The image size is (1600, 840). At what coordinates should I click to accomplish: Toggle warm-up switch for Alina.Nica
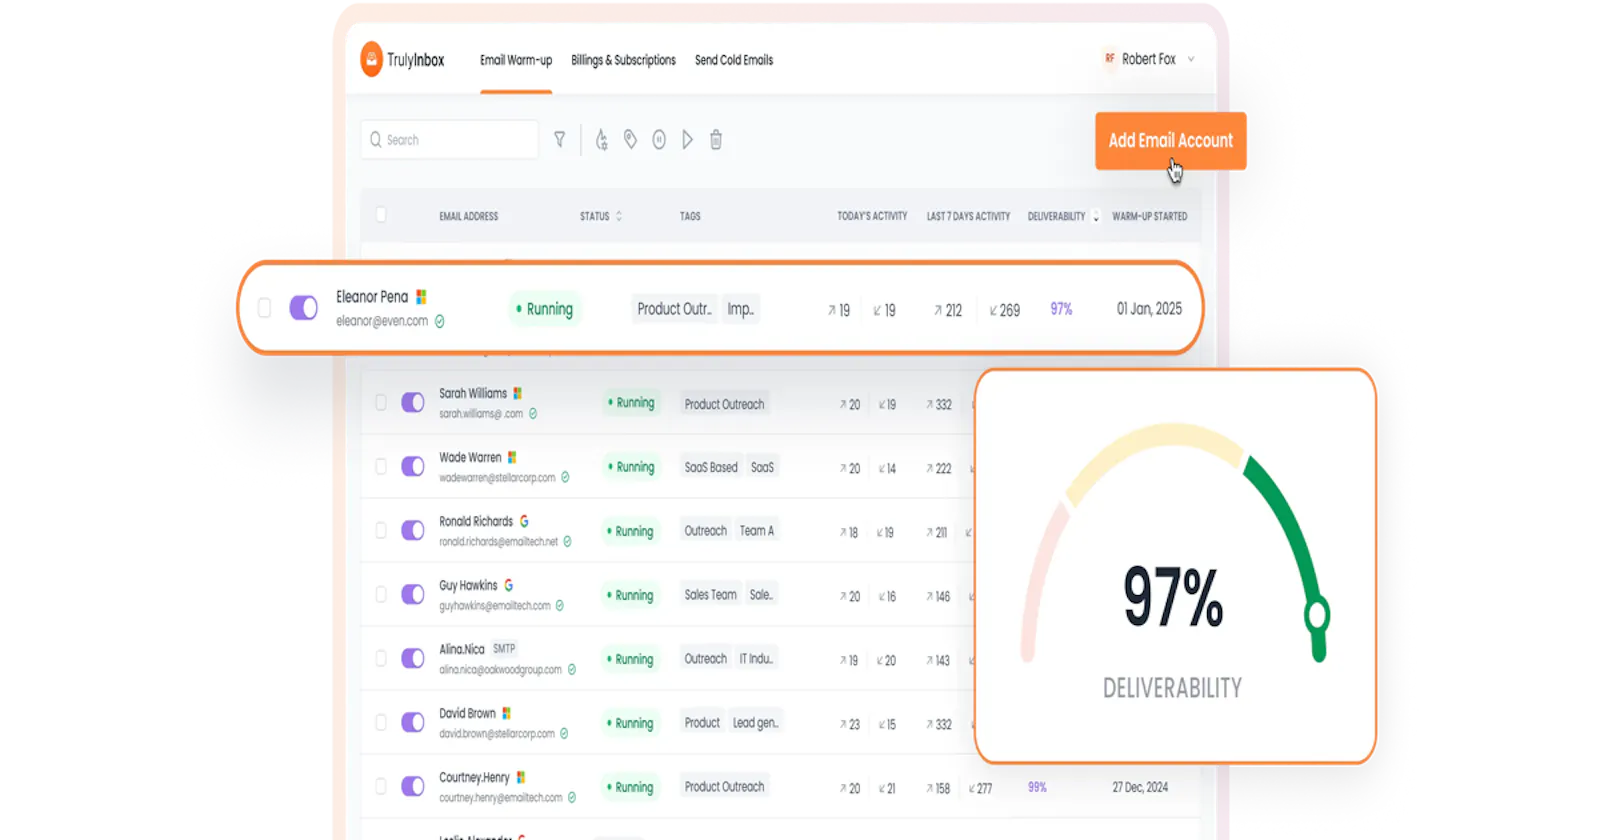pyautogui.click(x=413, y=658)
